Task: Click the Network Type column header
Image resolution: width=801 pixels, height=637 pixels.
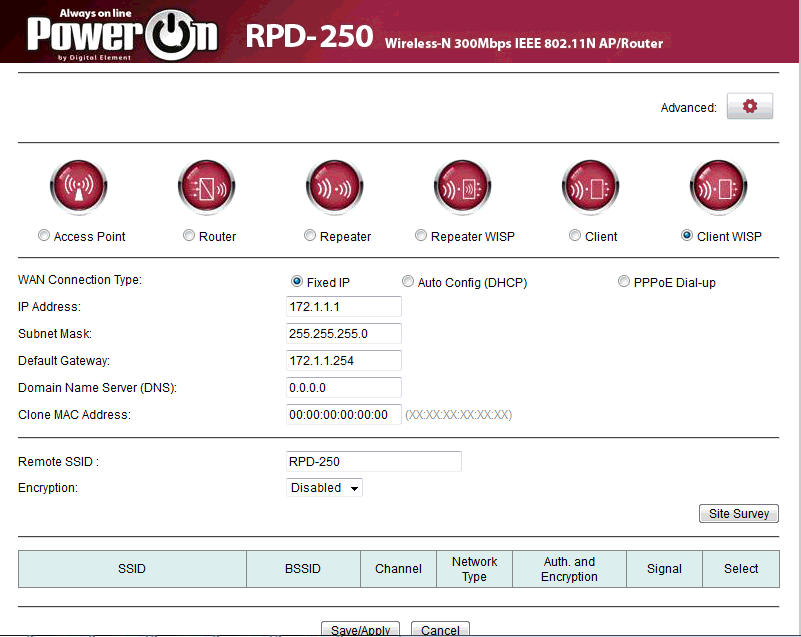Action: (x=475, y=569)
